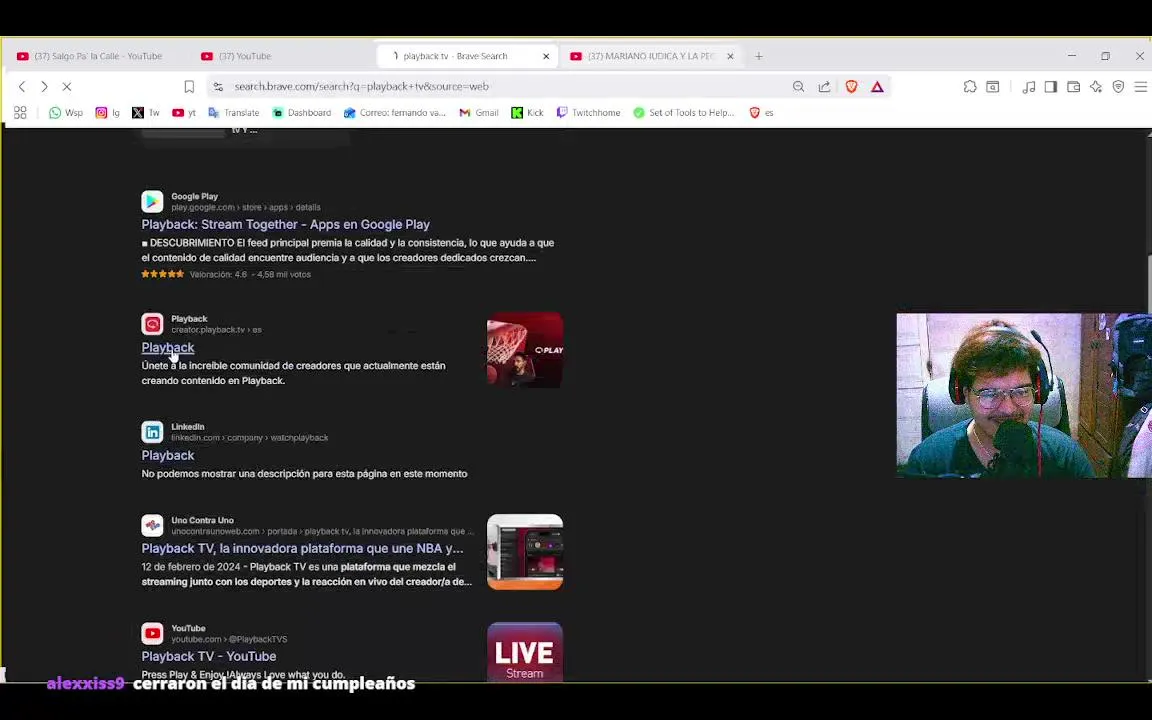Click the 'Valoración: 4.6 - 4,58 mil votos' text
The image size is (1152, 720).
250,275
